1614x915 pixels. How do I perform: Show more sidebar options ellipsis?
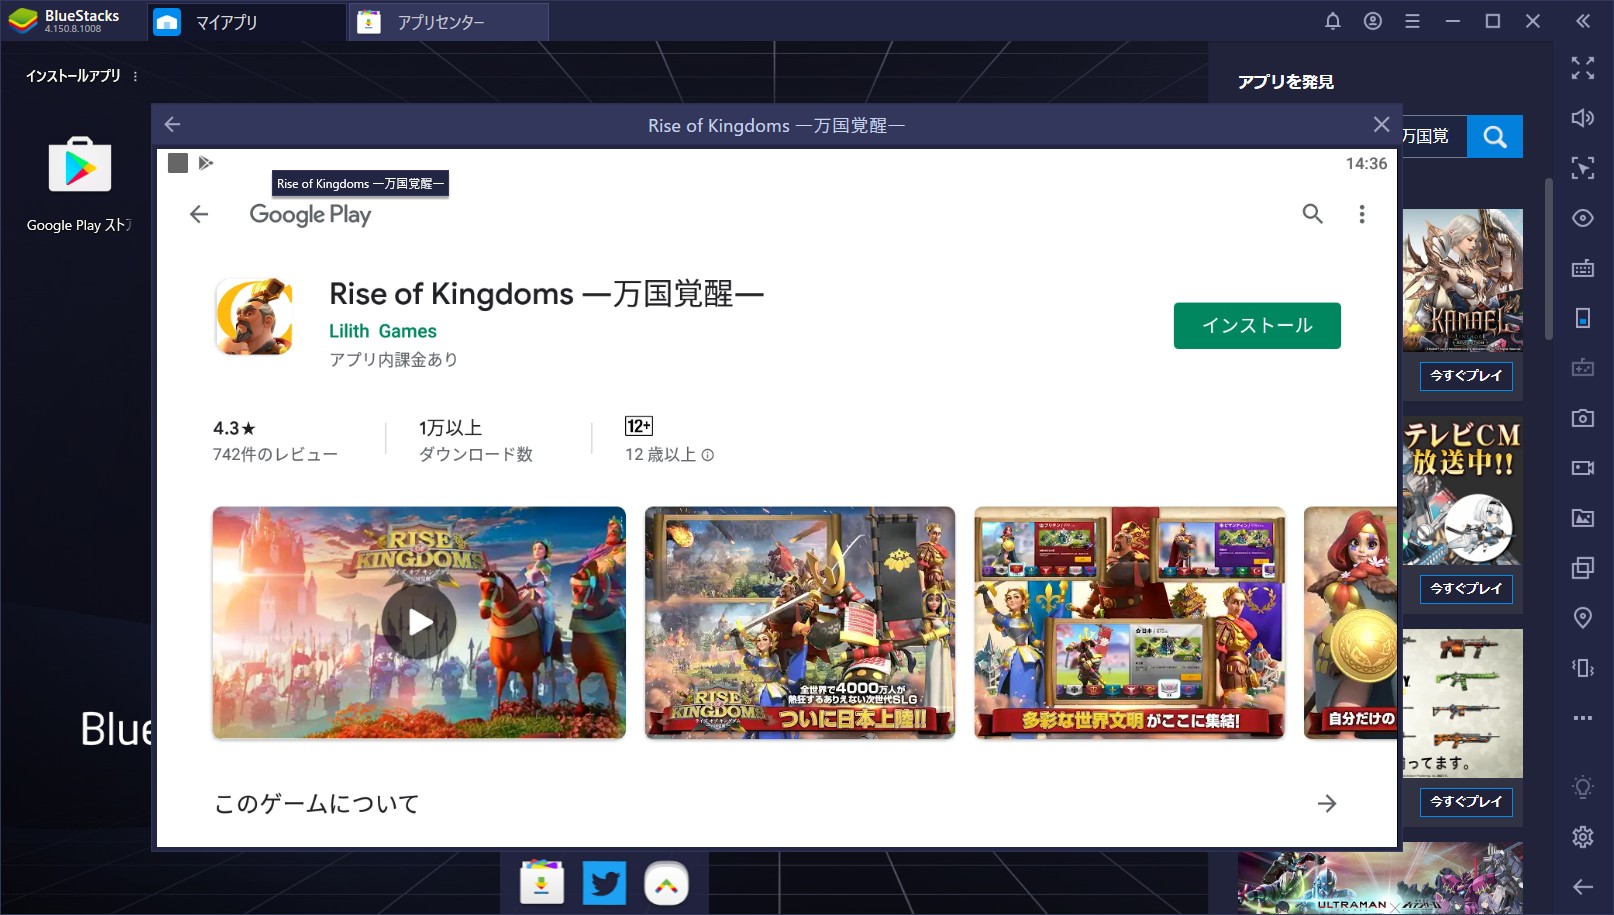coord(1582,718)
